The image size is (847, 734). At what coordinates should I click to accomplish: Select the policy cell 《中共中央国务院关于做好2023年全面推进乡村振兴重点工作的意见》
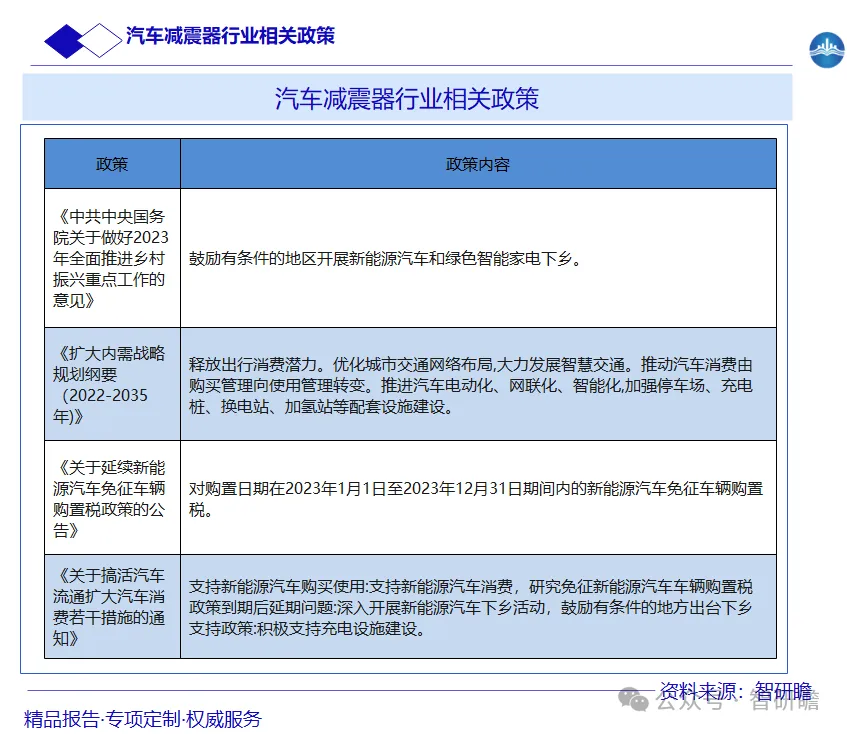point(112,258)
